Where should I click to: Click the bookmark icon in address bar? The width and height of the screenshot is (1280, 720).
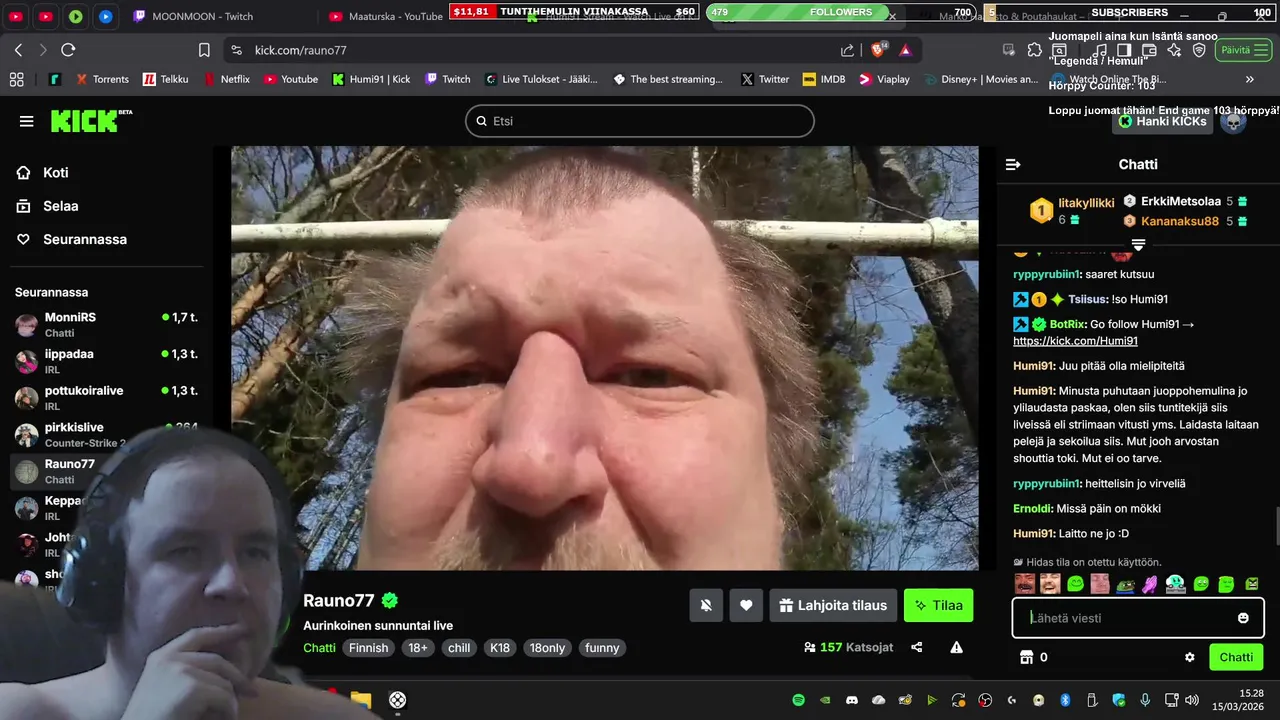204,50
